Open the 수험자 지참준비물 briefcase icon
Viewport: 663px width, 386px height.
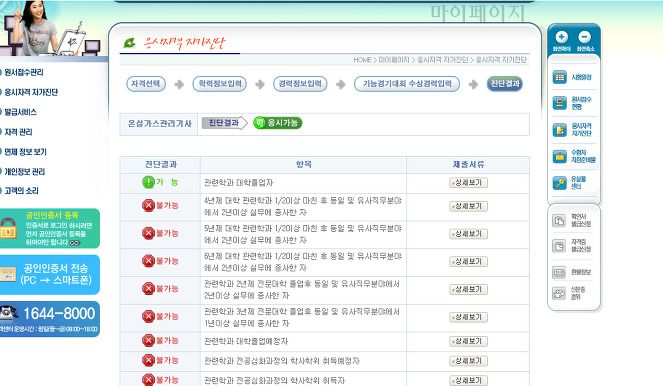tap(559, 156)
